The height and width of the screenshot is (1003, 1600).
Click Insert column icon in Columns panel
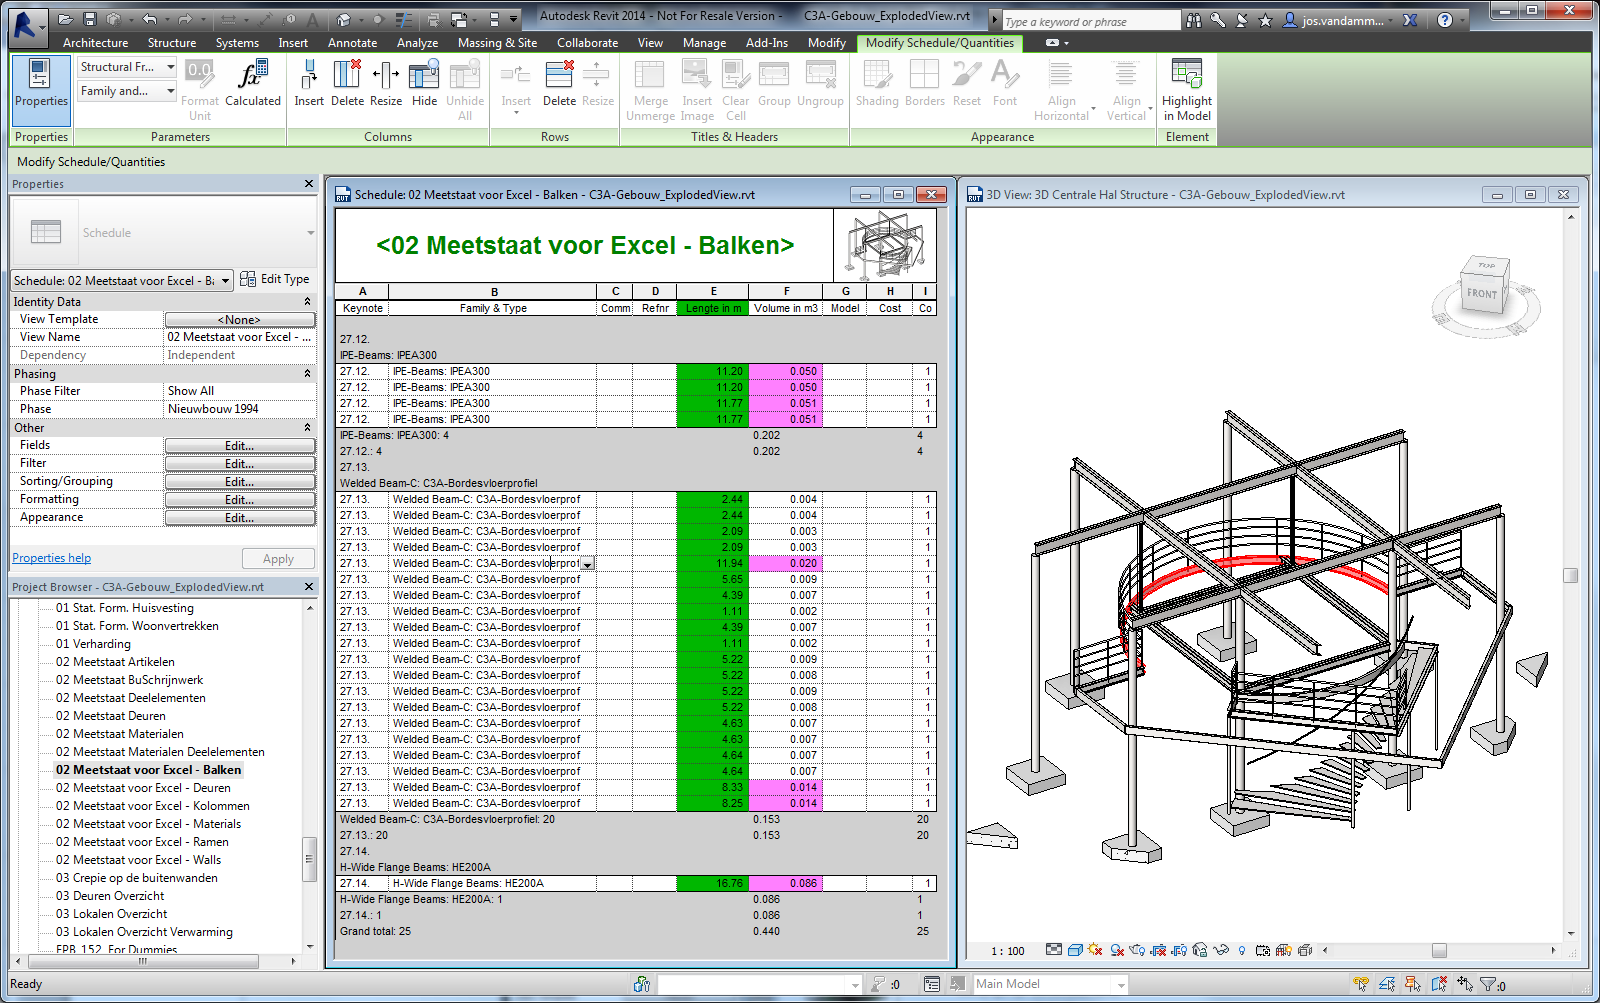click(x=309, y=83)
